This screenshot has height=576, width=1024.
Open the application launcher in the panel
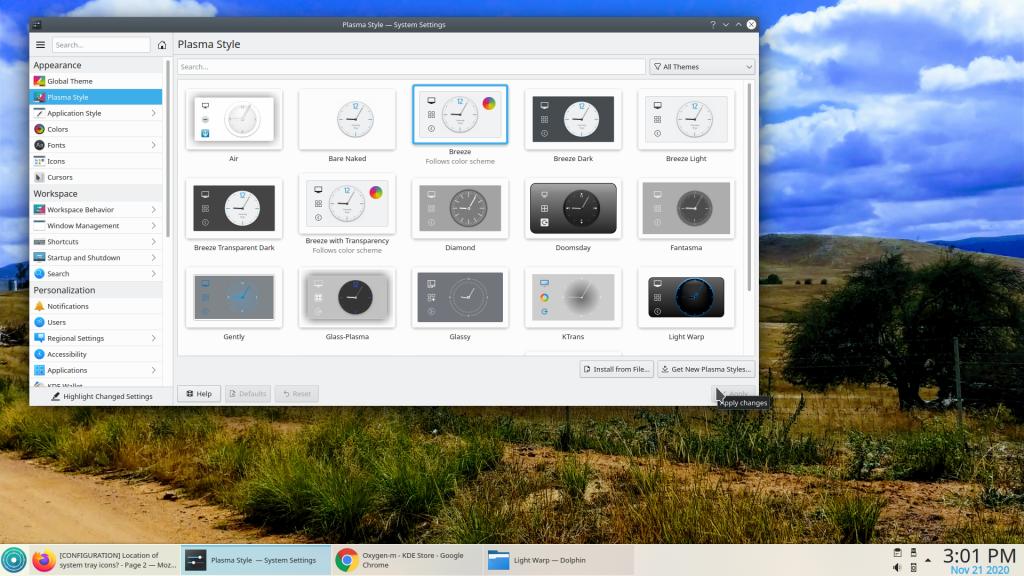(x=14, y=560)
